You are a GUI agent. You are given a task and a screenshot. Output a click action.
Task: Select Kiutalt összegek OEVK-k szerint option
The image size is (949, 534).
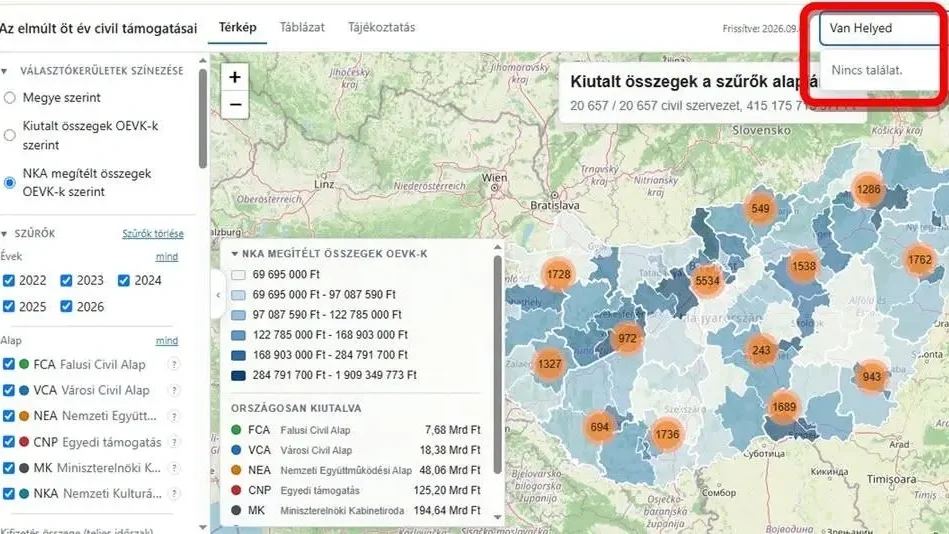coord(9,135)
